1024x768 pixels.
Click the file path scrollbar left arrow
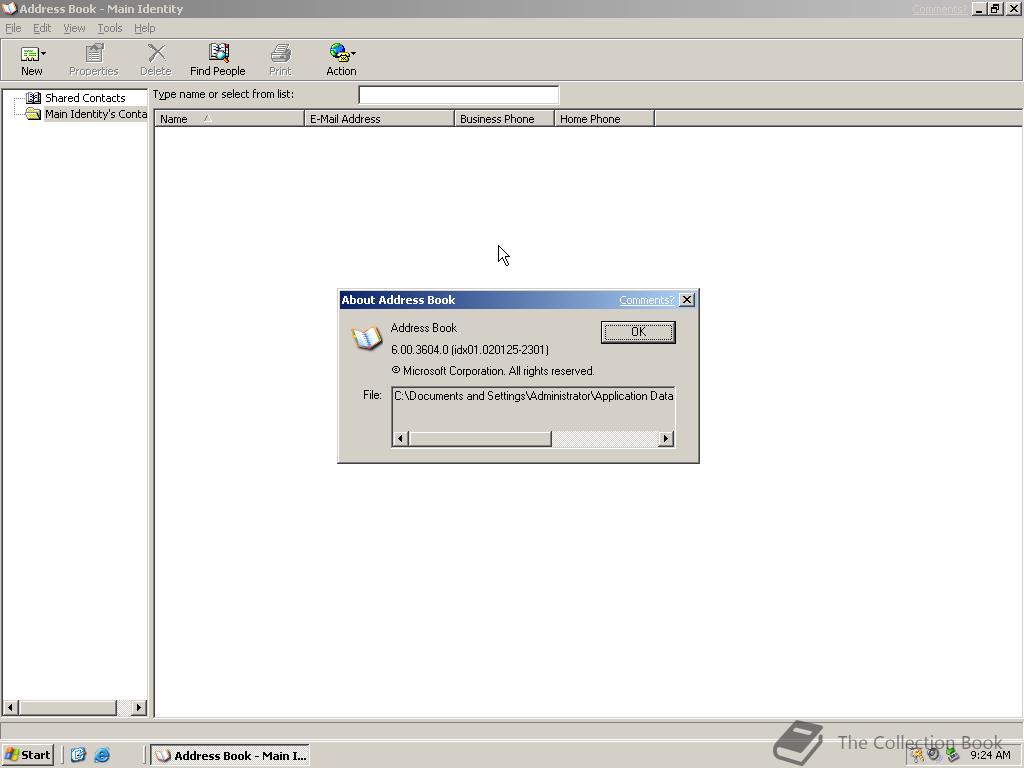[x=400, y=439]
